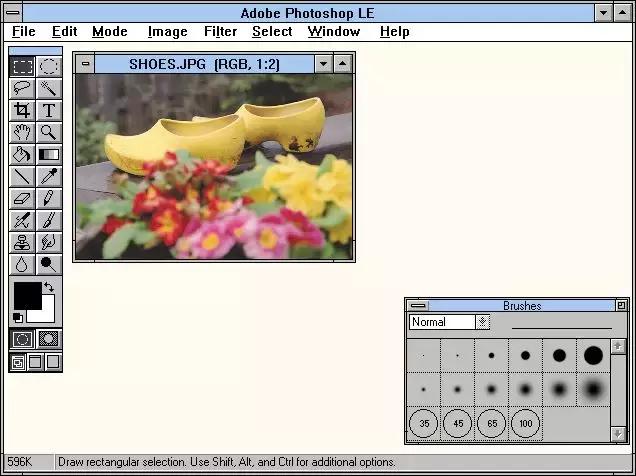Open the Image menu
This screenshot has height=476, width=636.
[167, 32]
